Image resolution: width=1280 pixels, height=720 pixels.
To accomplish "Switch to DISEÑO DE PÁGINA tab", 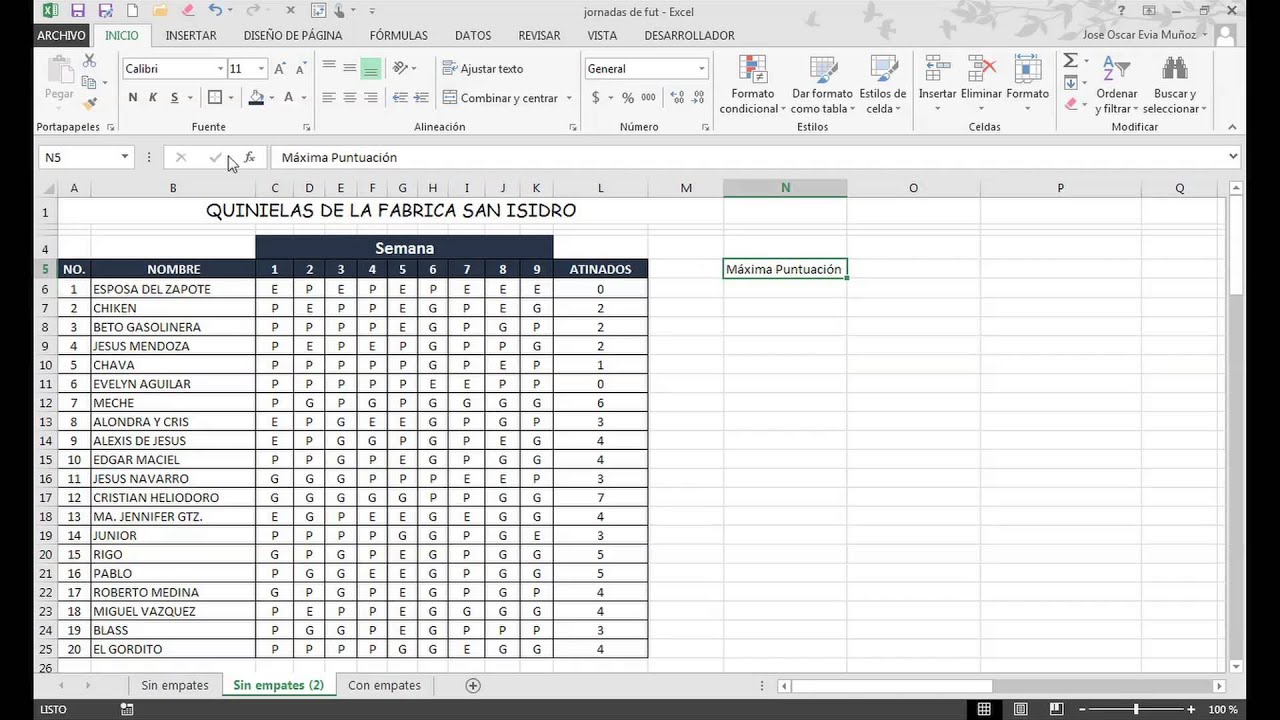I will coord(293,35).
